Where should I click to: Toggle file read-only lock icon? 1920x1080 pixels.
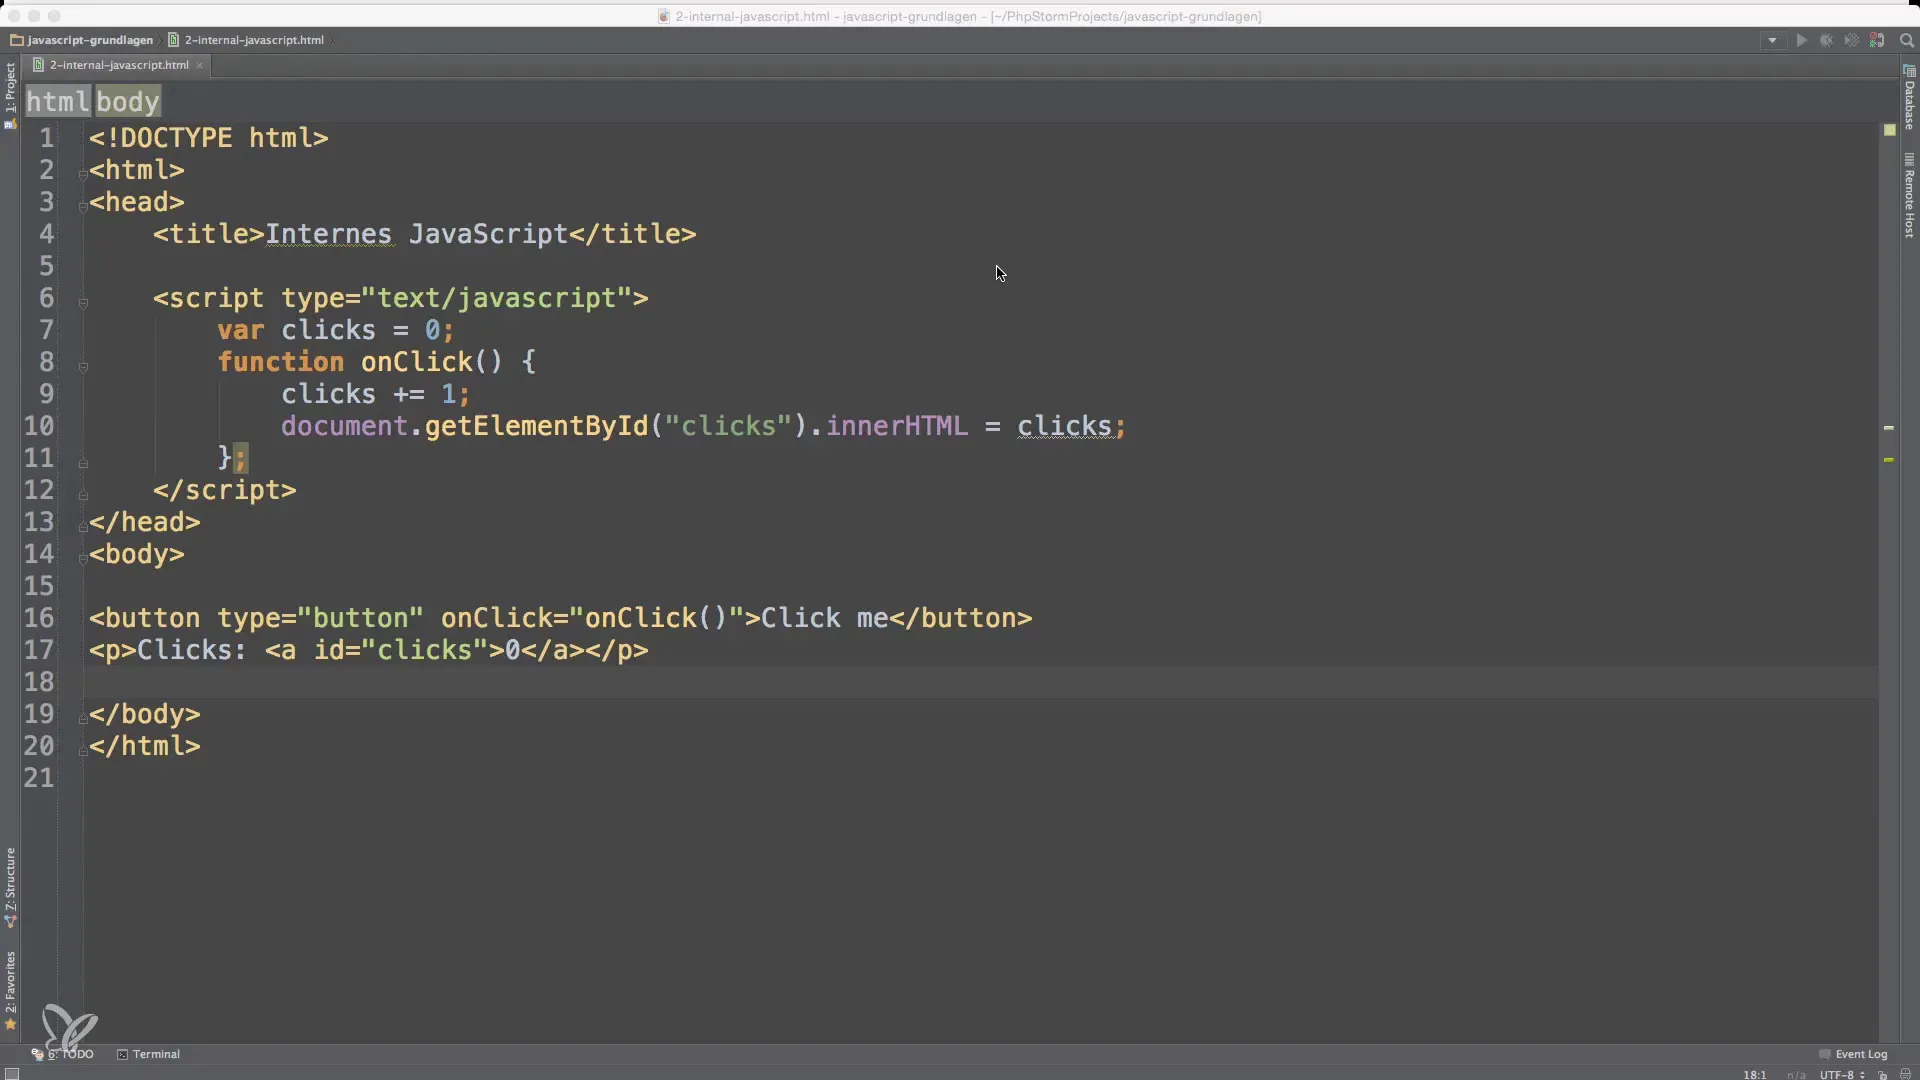[x=1882, y=1075]
